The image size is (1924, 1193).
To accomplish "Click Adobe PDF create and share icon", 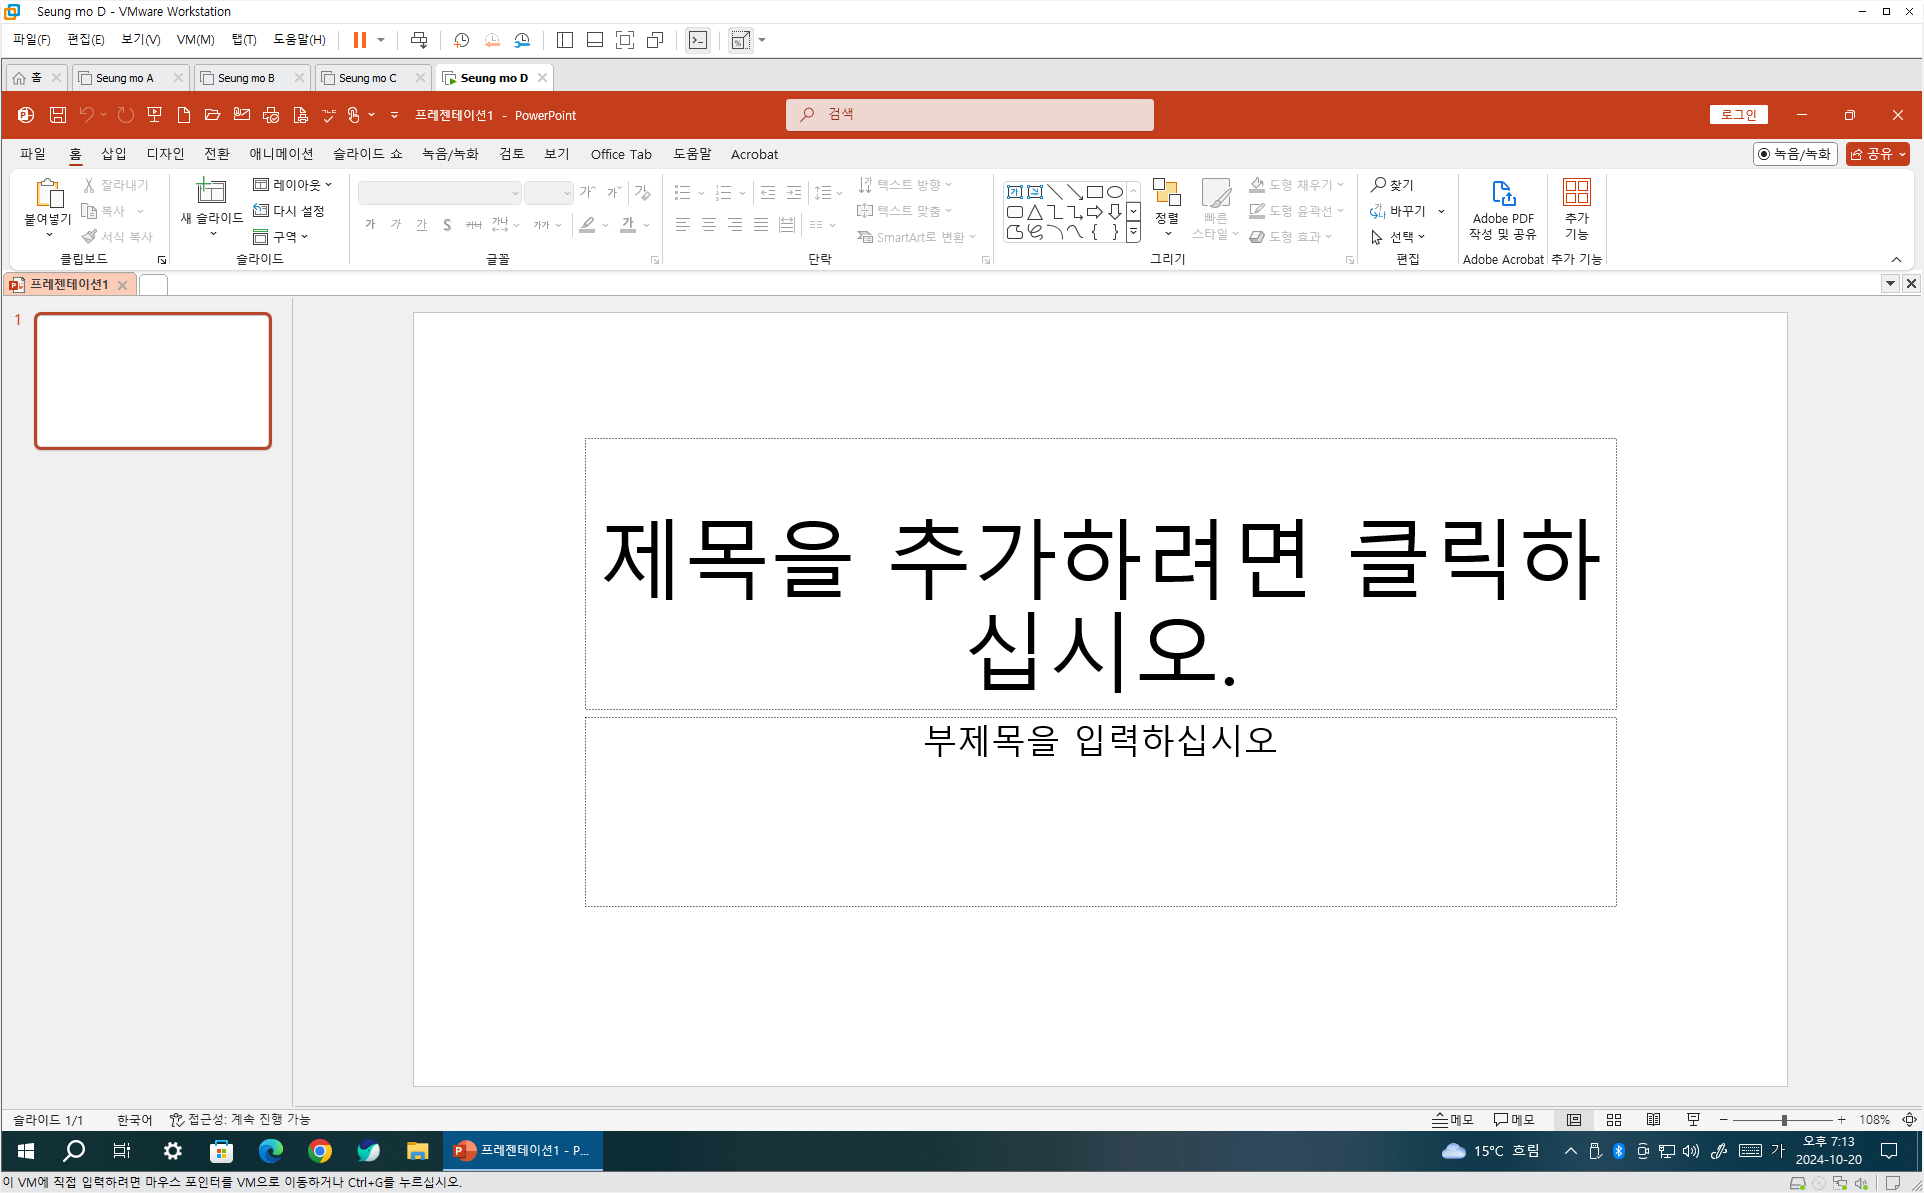I will click(x=1502, y=193).
